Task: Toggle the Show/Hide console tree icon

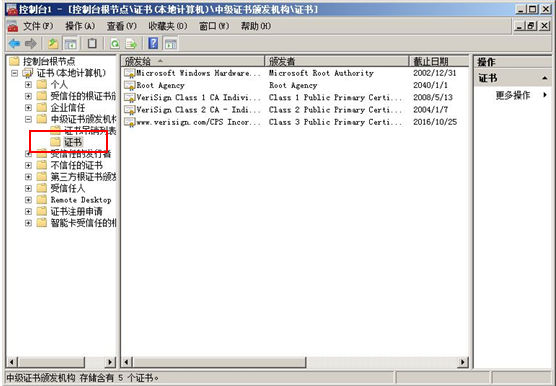Action: [71, 44]
